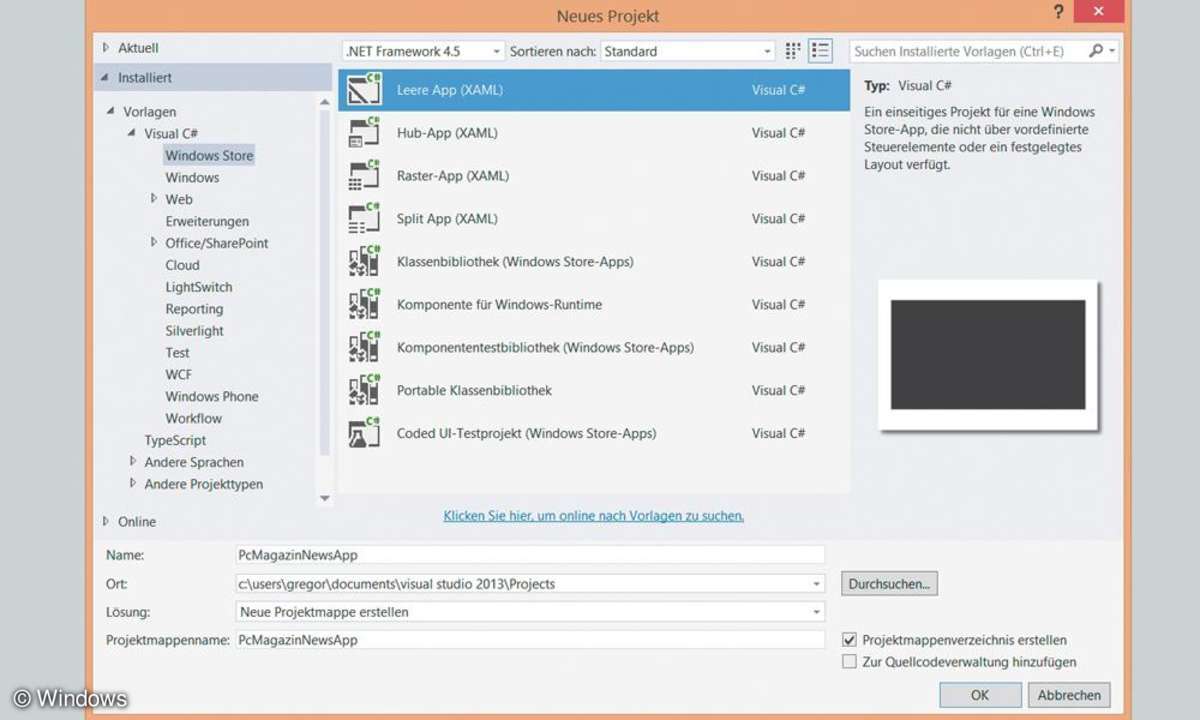Screen dimensions: 1200x720
Task: Select the Windows tree item
Action: [x=192, y=177]
